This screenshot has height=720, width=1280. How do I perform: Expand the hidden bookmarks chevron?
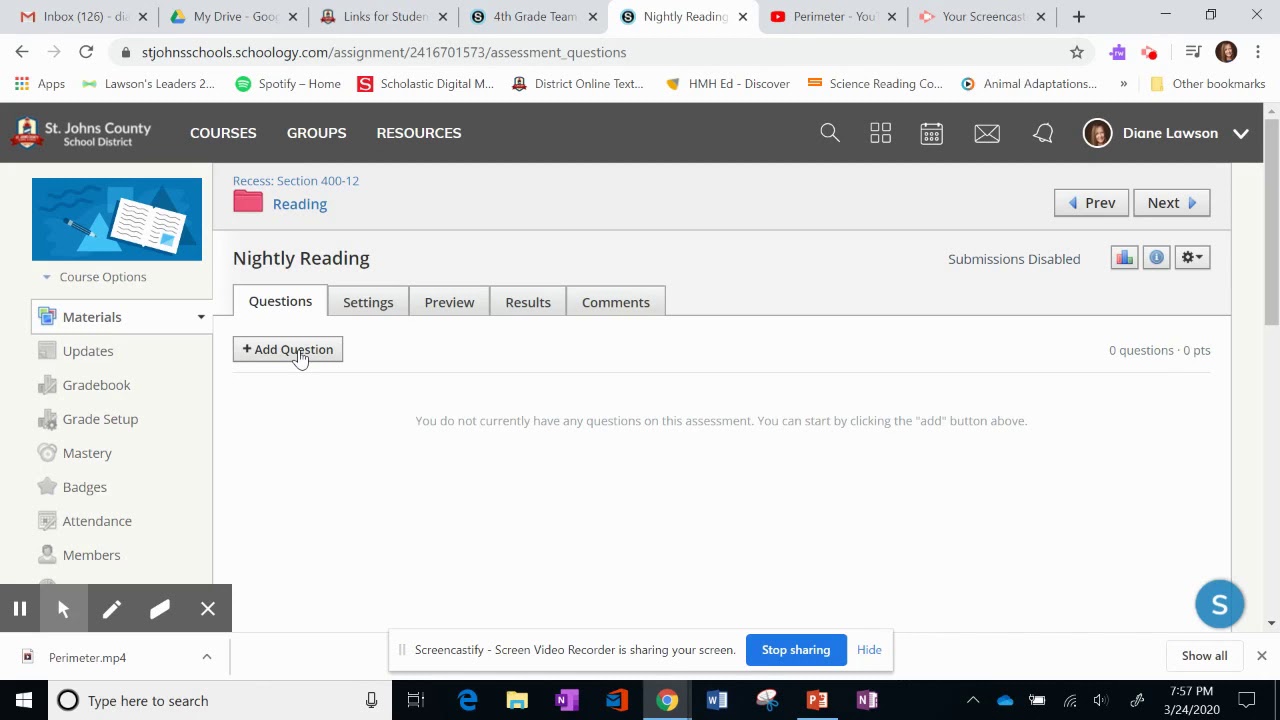[x=1124, y=84]
